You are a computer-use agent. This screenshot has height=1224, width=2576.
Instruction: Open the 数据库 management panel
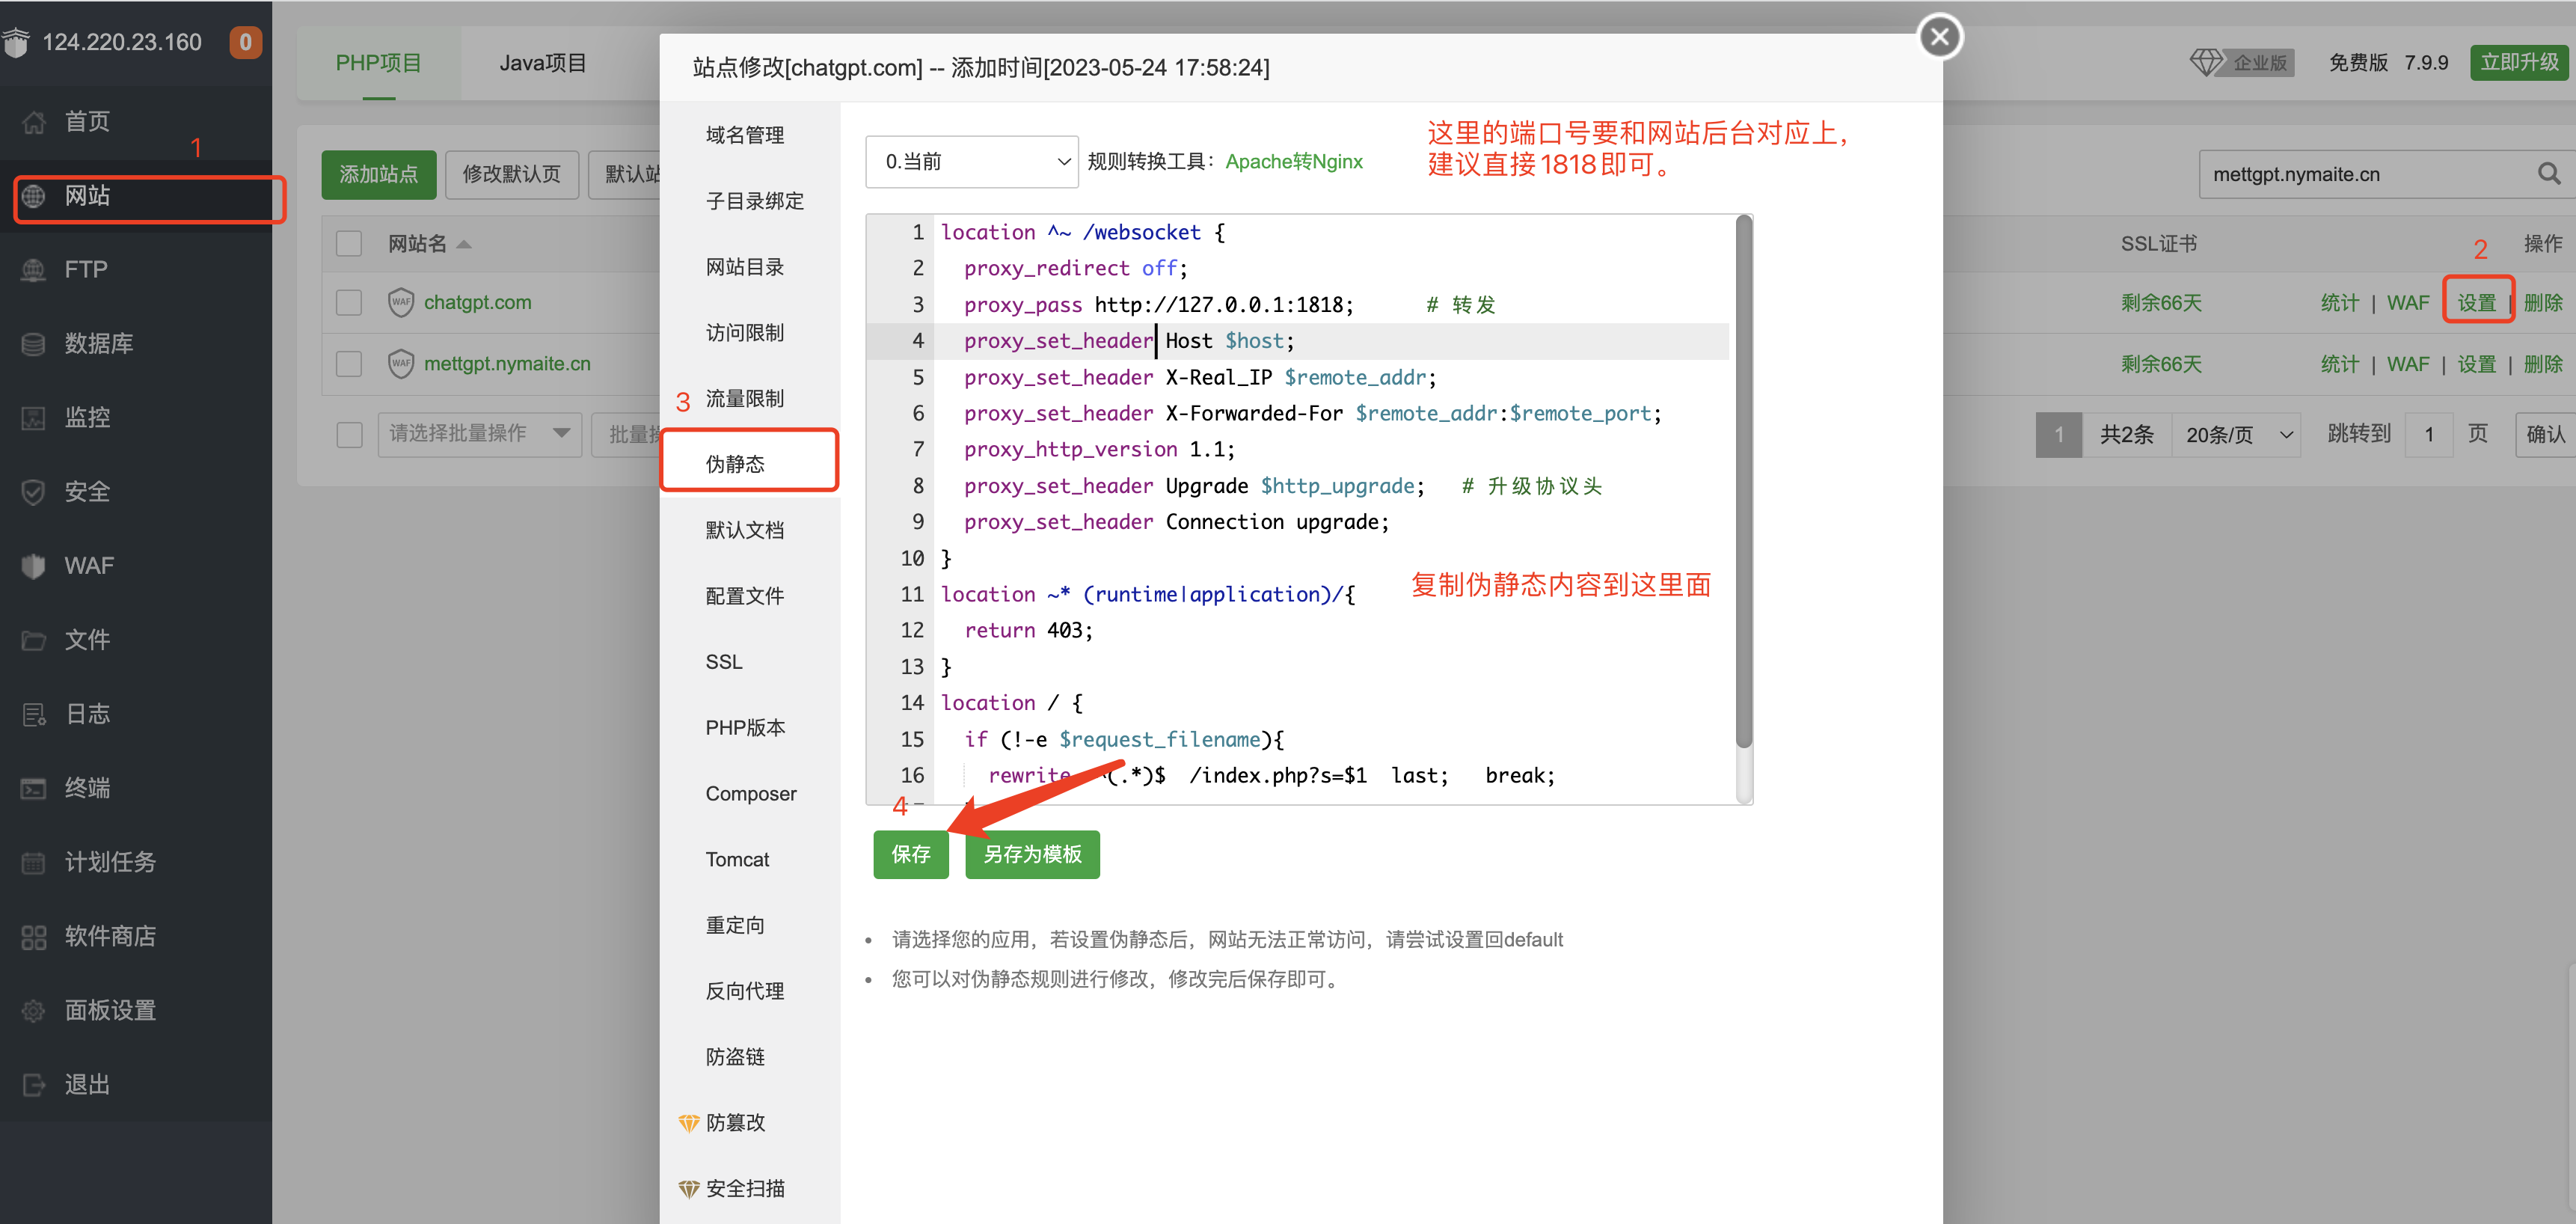pyautogui.click(x=99, y=343)
